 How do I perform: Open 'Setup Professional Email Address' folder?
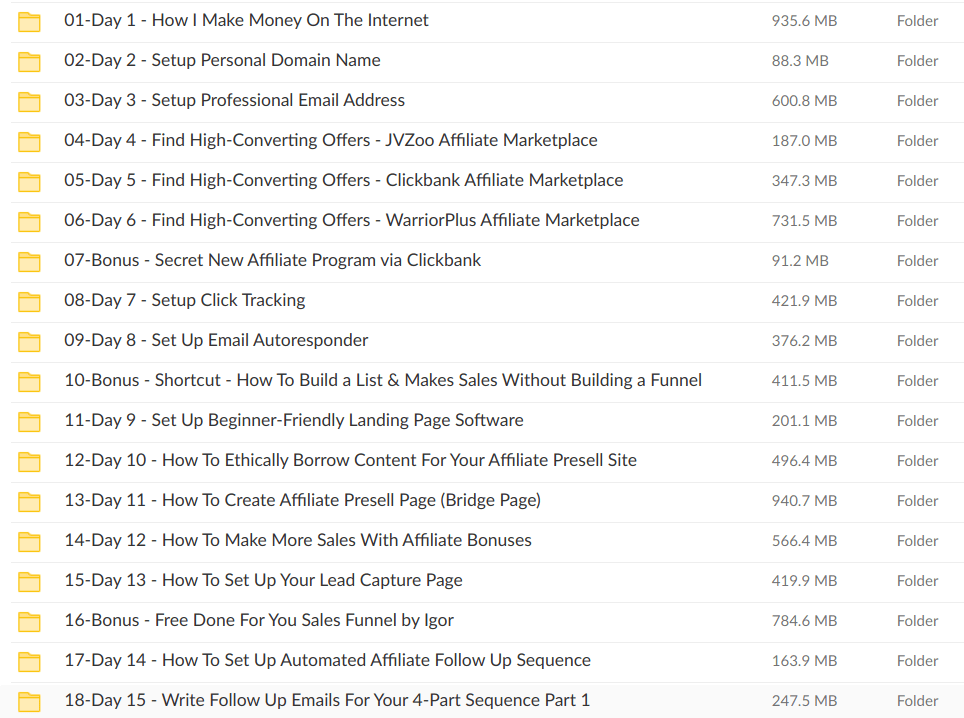(x=234, y=100)
